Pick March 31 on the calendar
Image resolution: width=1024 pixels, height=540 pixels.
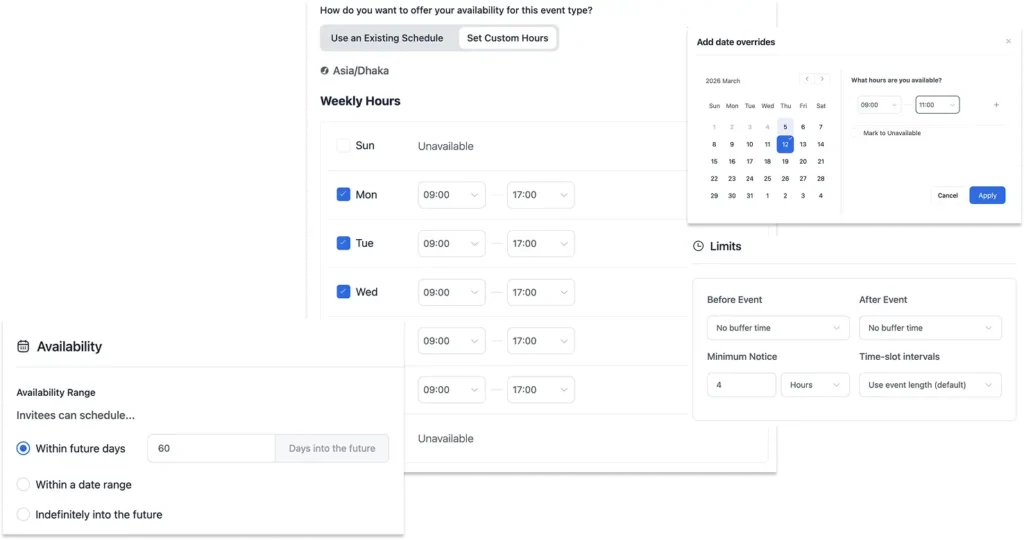click(750, 196)
